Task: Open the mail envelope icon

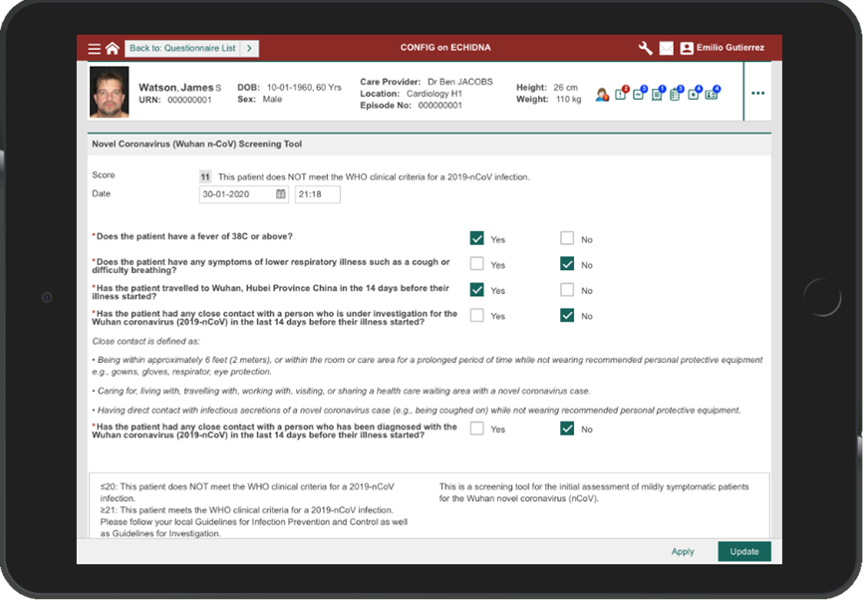Action: coord(666,49)
